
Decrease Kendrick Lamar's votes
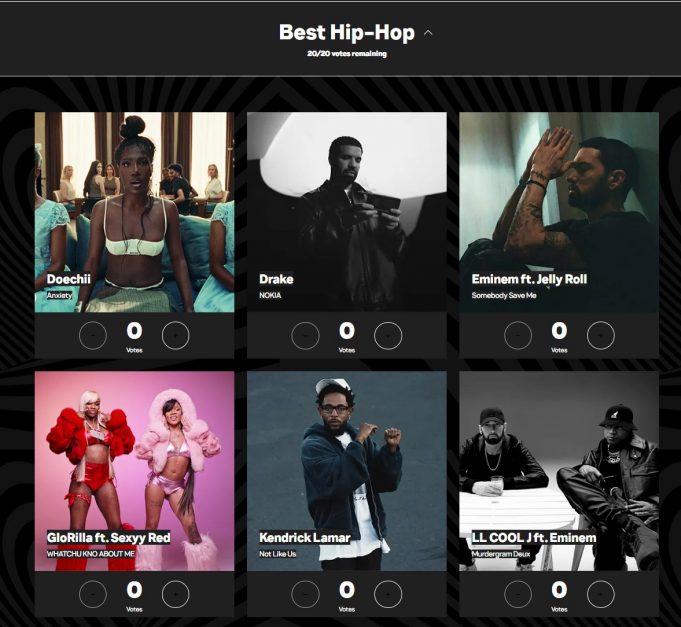pos(305,594)
